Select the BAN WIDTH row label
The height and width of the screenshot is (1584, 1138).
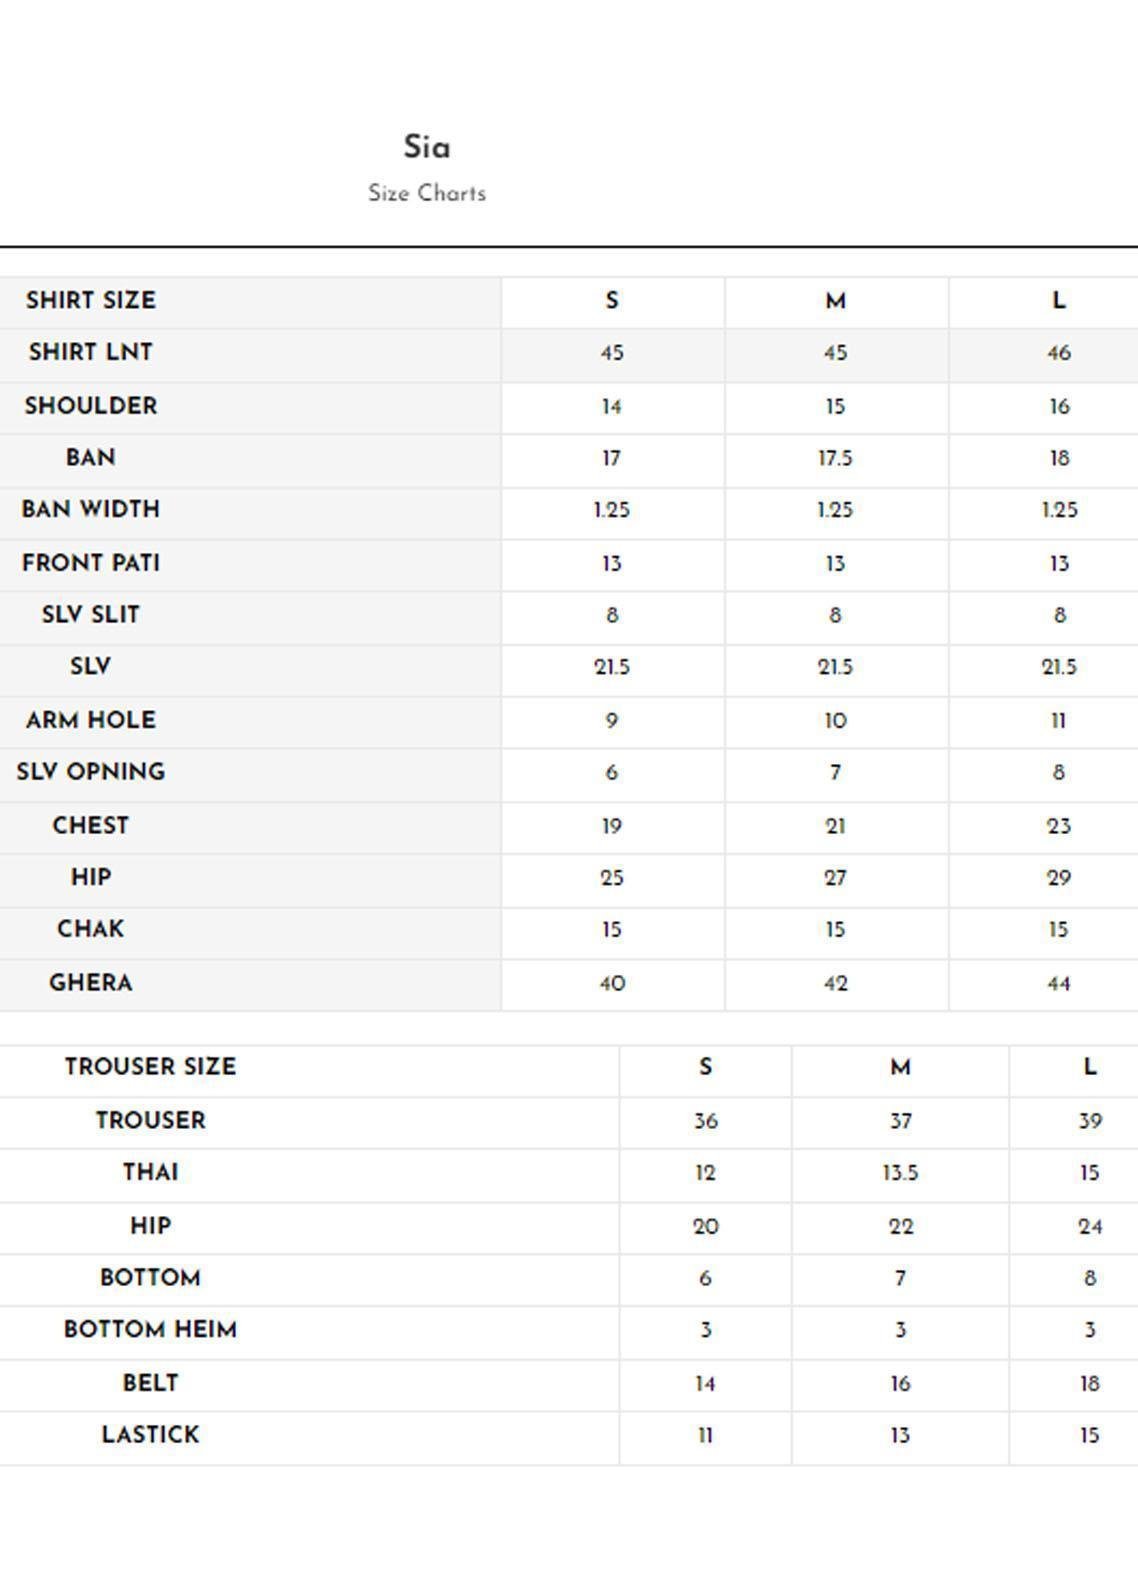click(91, 509)
